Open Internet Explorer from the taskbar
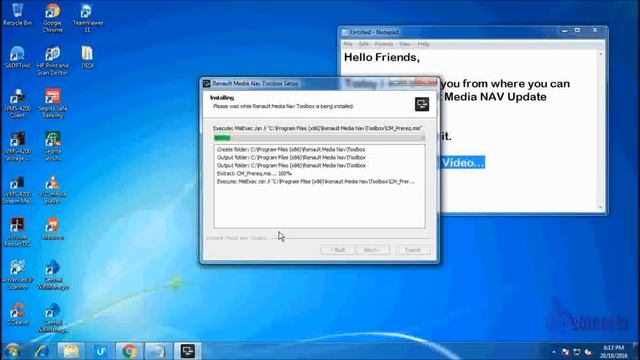 click(42, 351)
